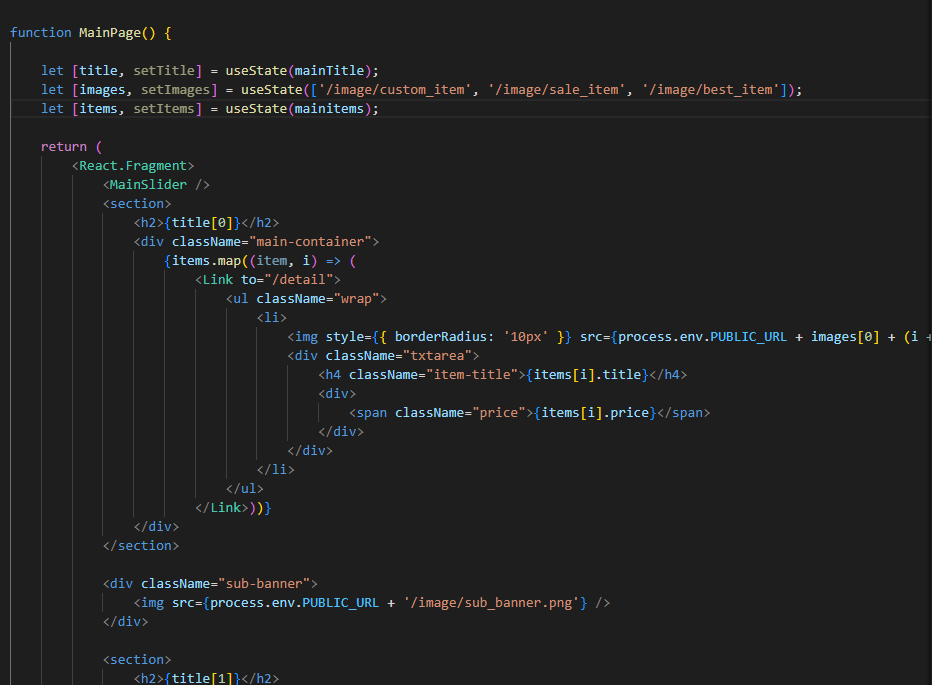Click the {title[0]} expression in the h2
Image resolution: width=932 pixels, height=685 pixels.
click(202, 223)
